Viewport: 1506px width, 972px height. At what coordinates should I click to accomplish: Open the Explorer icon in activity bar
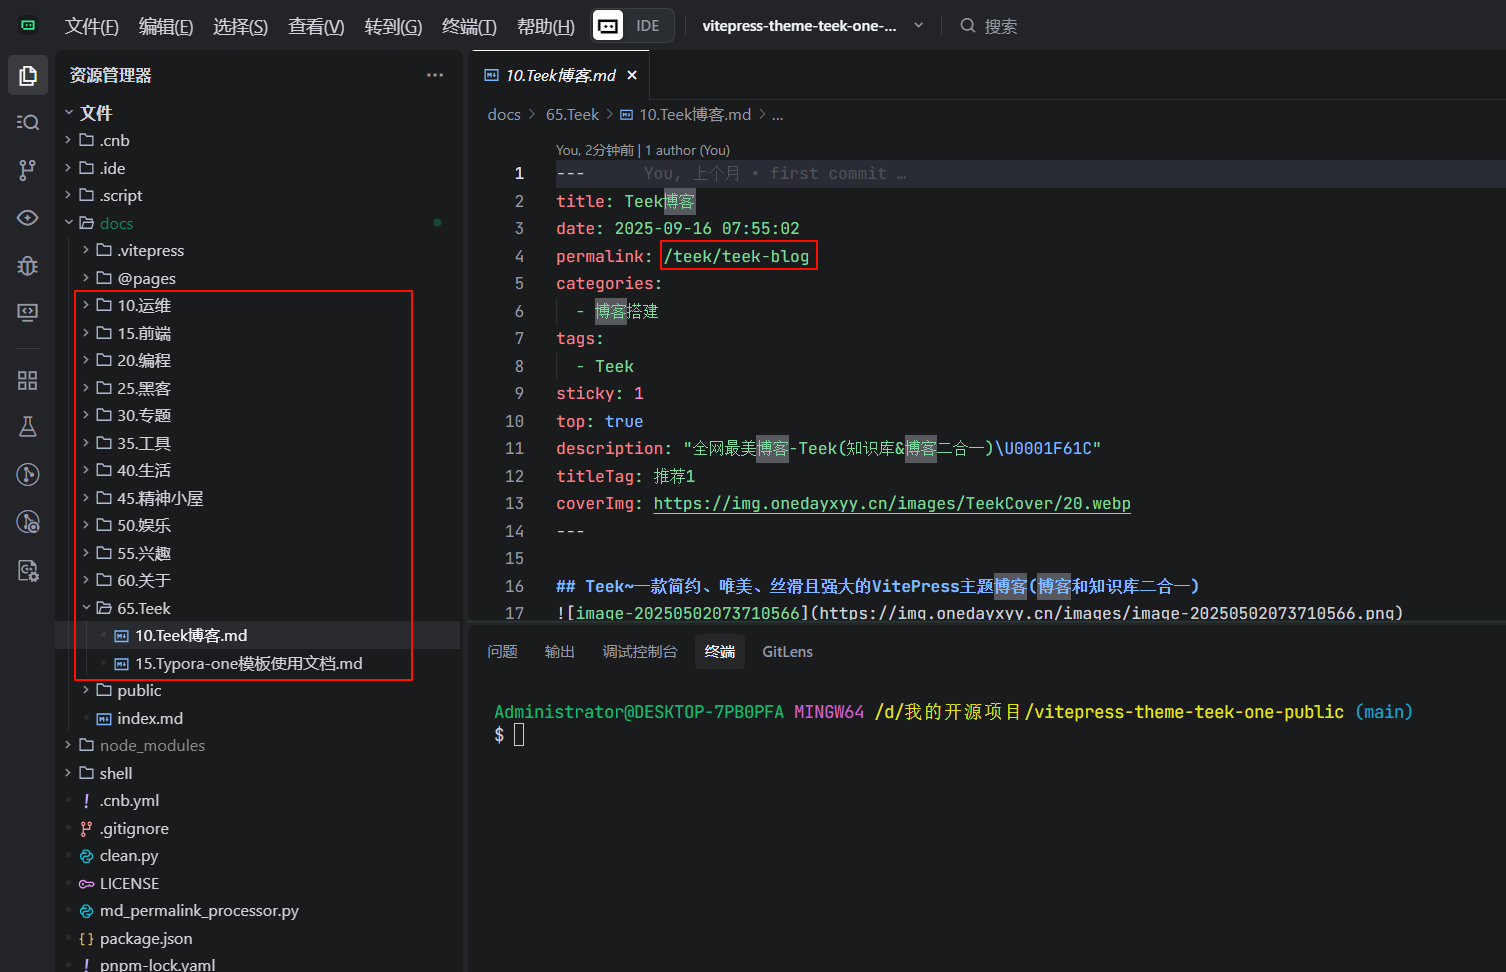click(28, 75)
